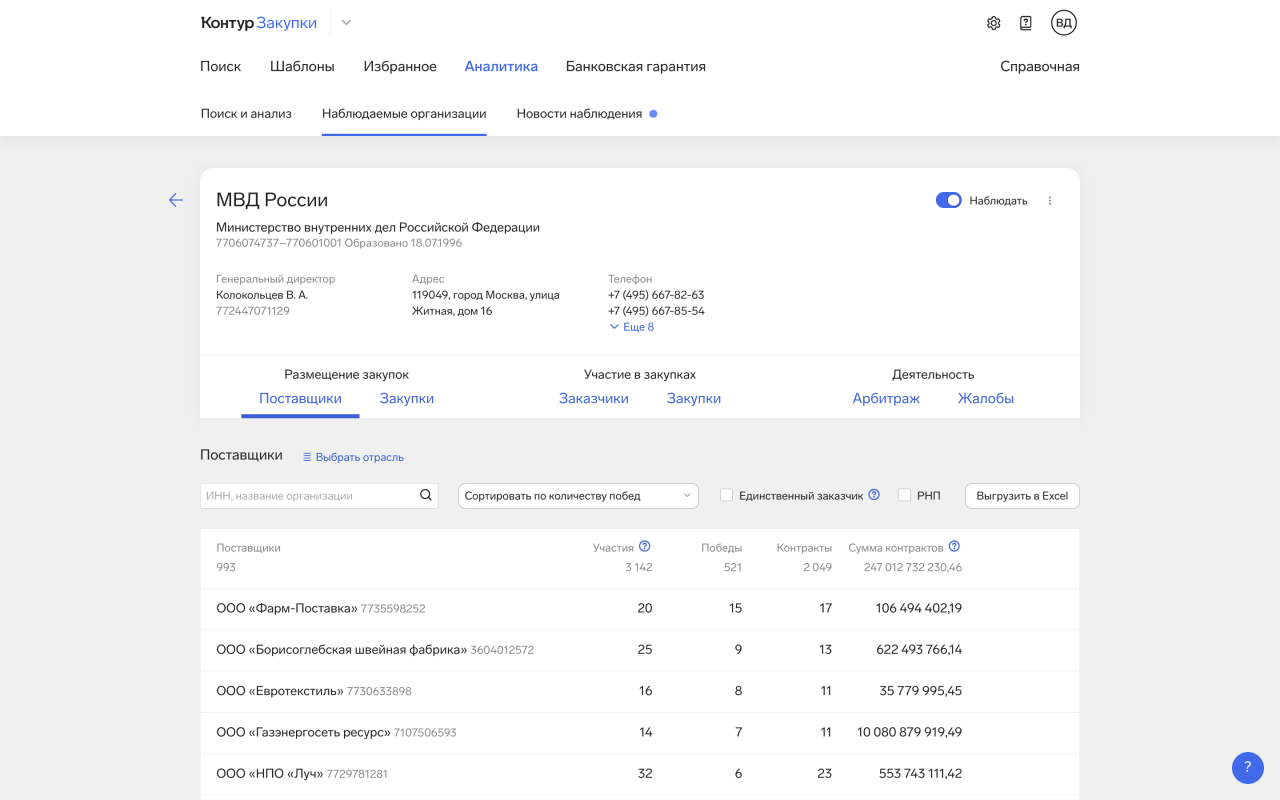
Task: Open Заказчики tab under Участие в закупках
Action: [x=594, y=398]
